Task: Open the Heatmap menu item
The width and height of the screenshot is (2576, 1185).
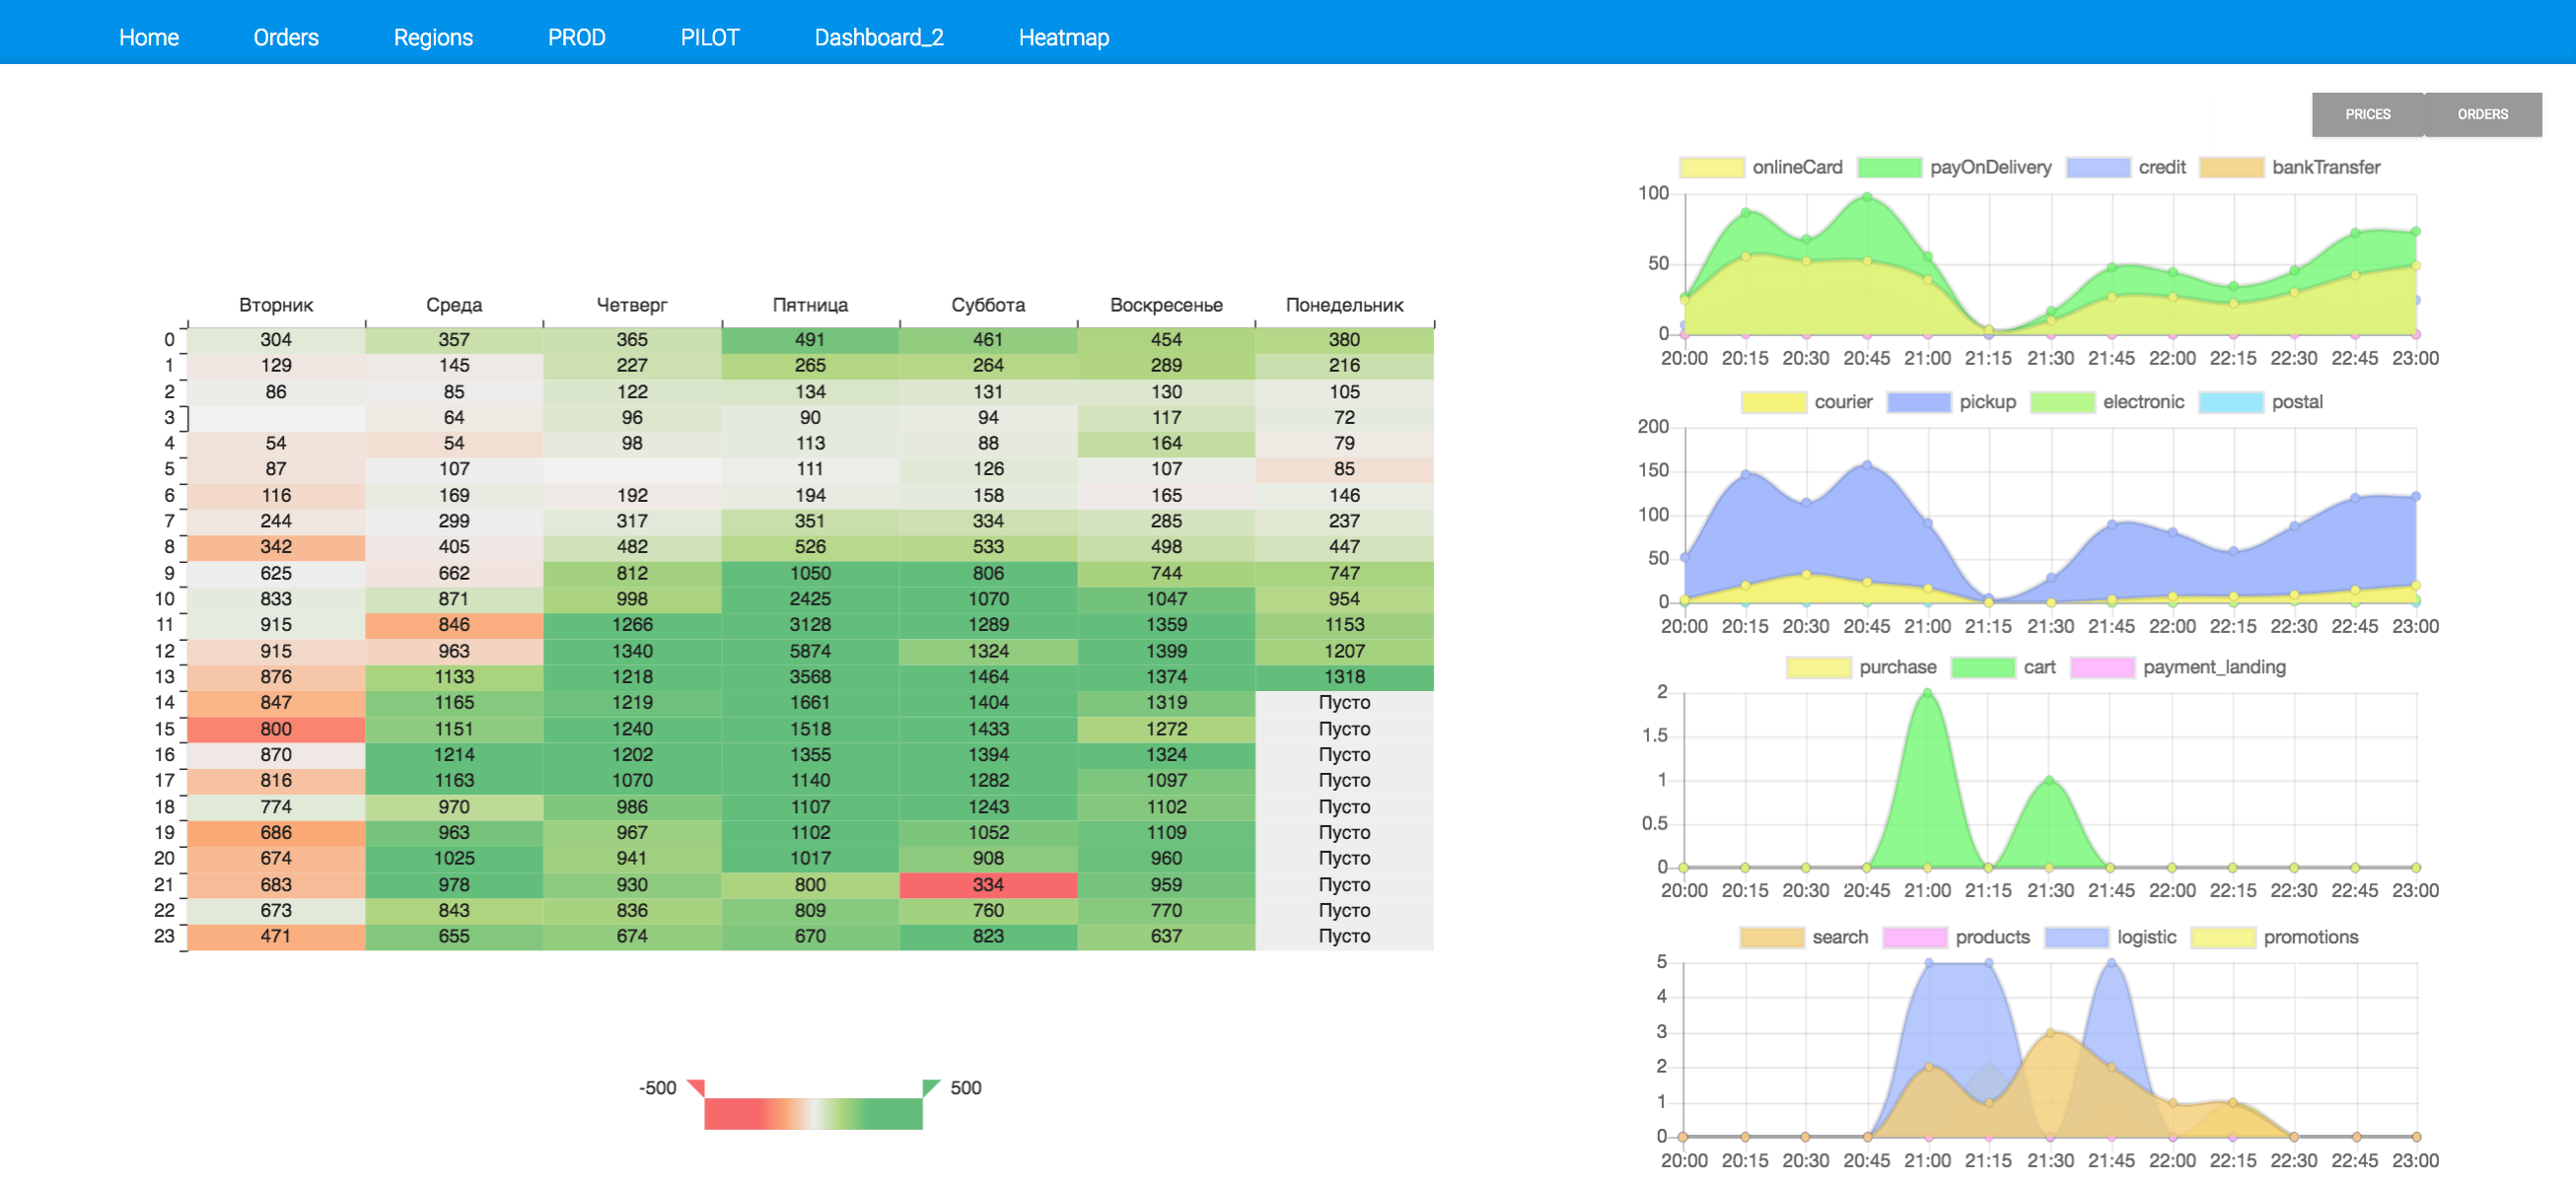Action: point(1063,38)
